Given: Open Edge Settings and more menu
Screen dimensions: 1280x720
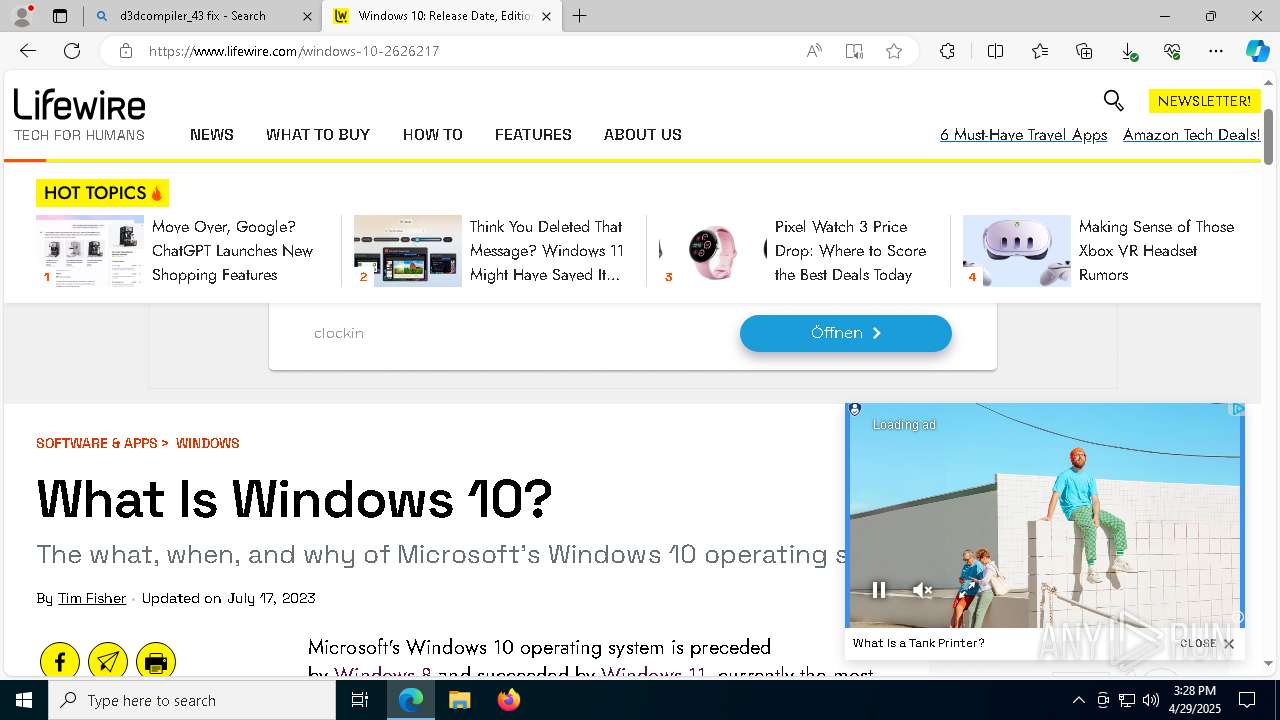Looking at the screenshot, I should click(x=1216, y=51).
